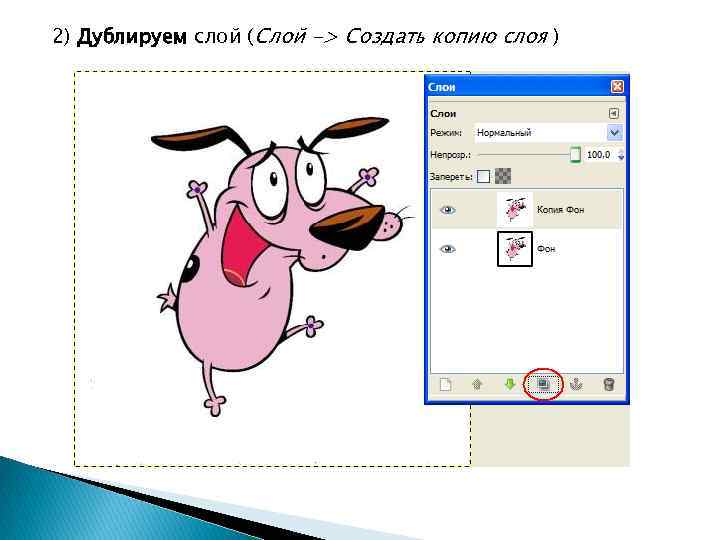Screen dimensions: 720x540
Task: Click the opacity value field 100,0
Action: point(599,155)
